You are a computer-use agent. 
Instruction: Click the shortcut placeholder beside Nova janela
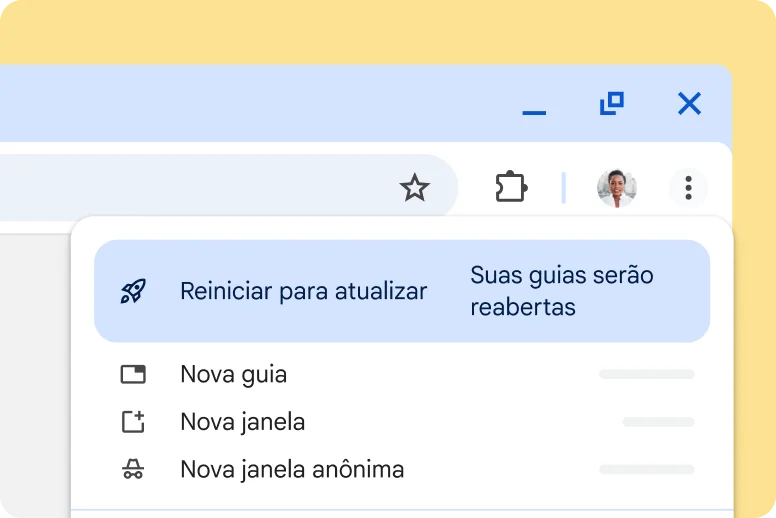658,422
